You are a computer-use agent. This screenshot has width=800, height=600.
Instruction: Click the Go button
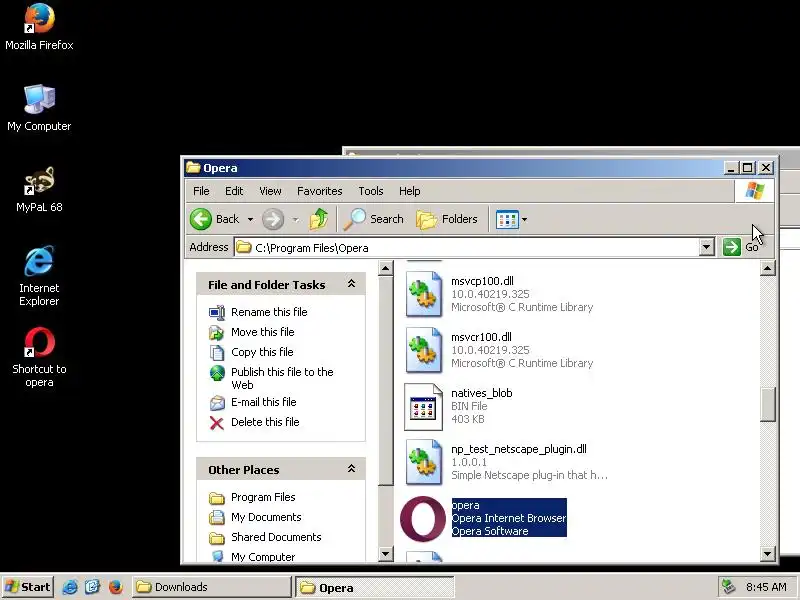tap(741, 247)
